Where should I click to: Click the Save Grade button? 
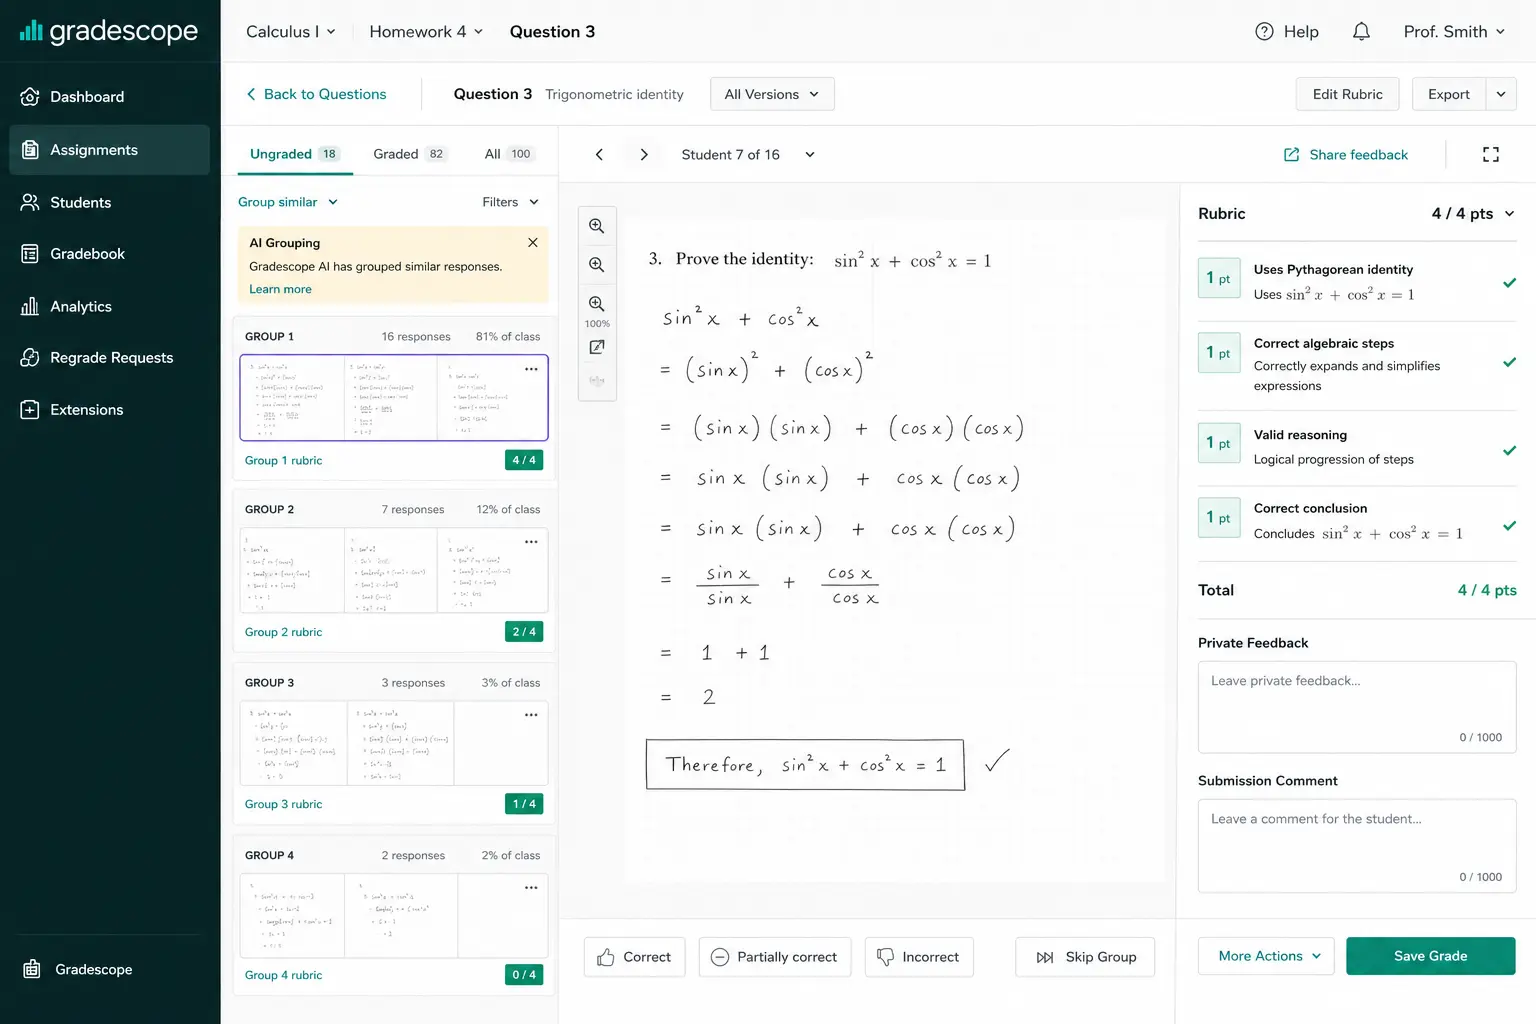[x=1430, y=956]
